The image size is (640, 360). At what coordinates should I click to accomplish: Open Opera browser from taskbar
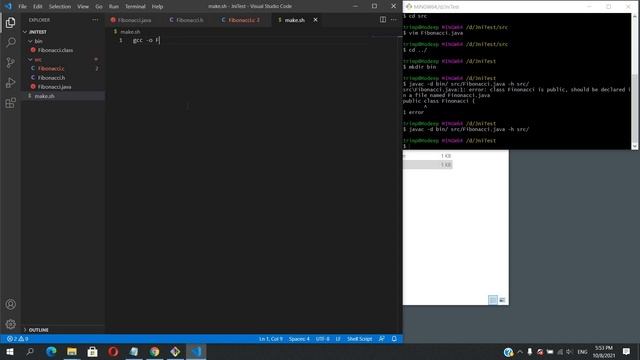[x=113, y=351]
